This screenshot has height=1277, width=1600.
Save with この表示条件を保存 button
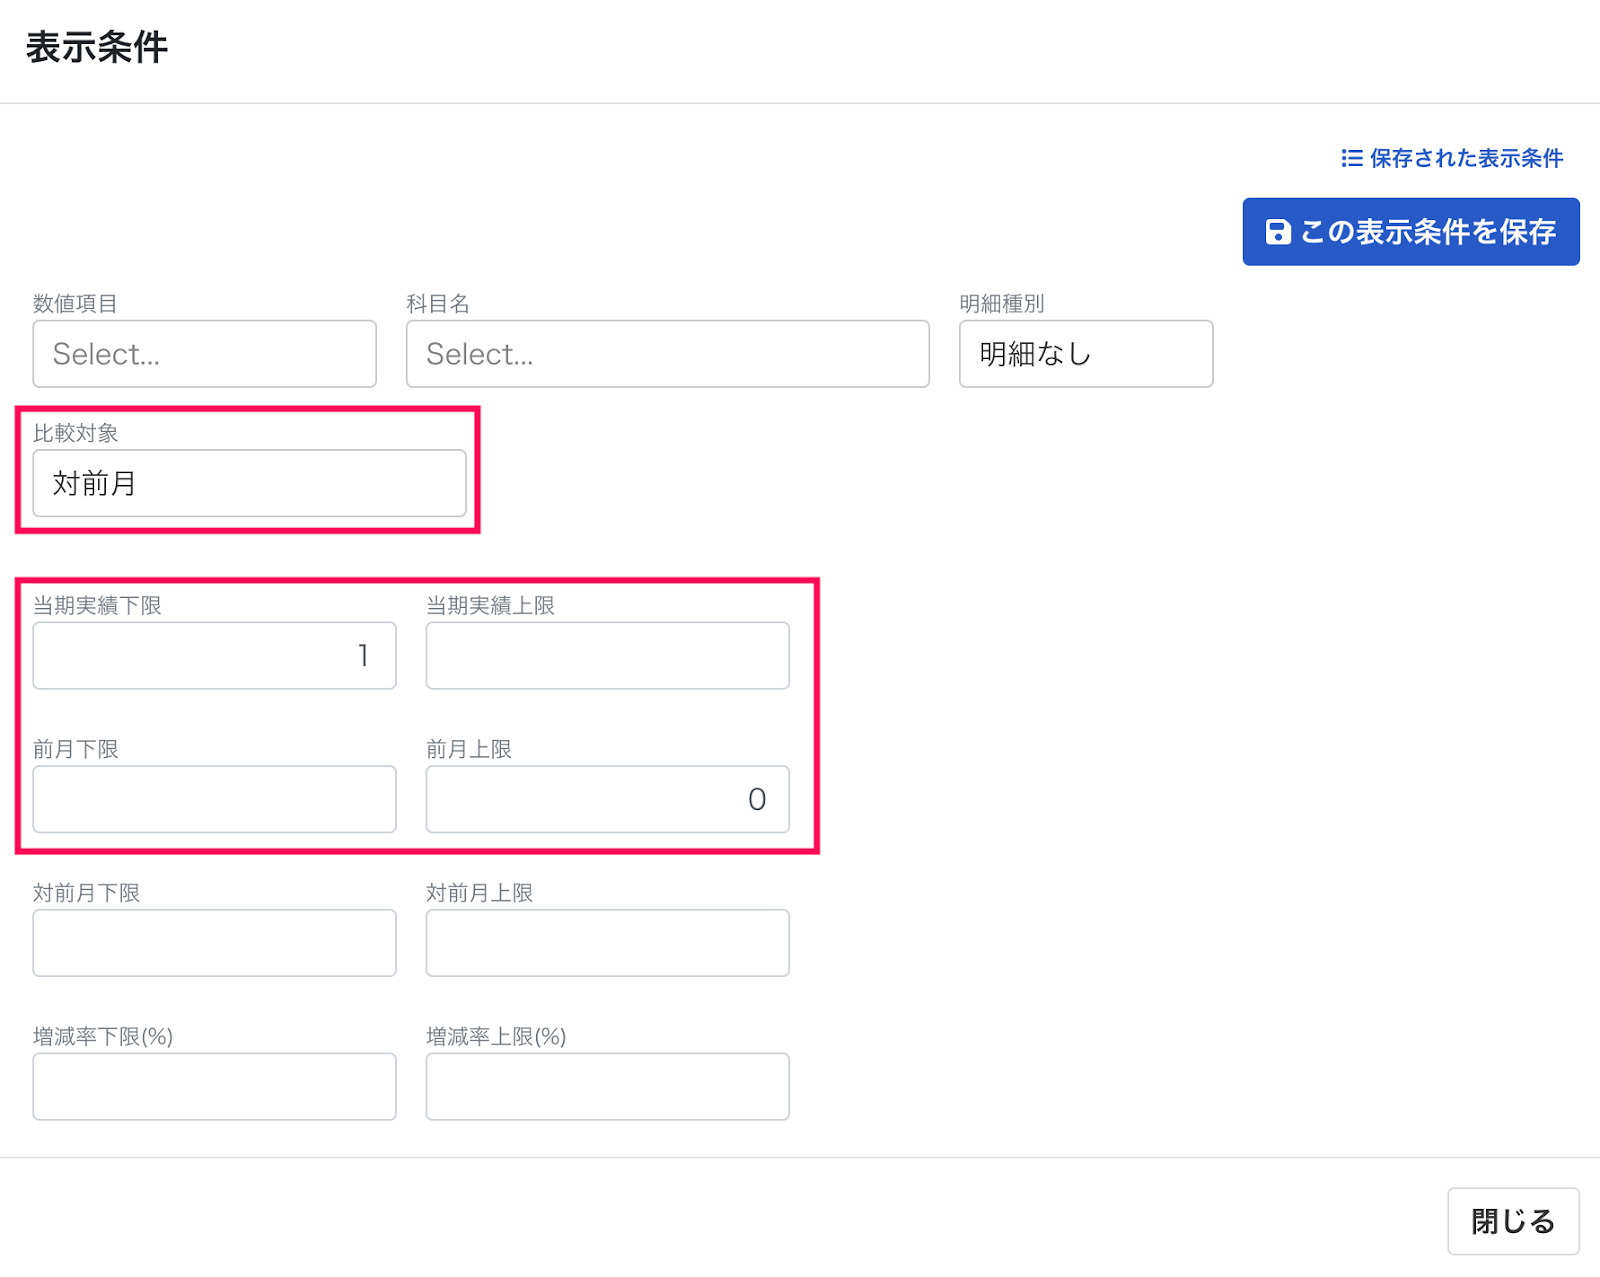point(1411,232)
